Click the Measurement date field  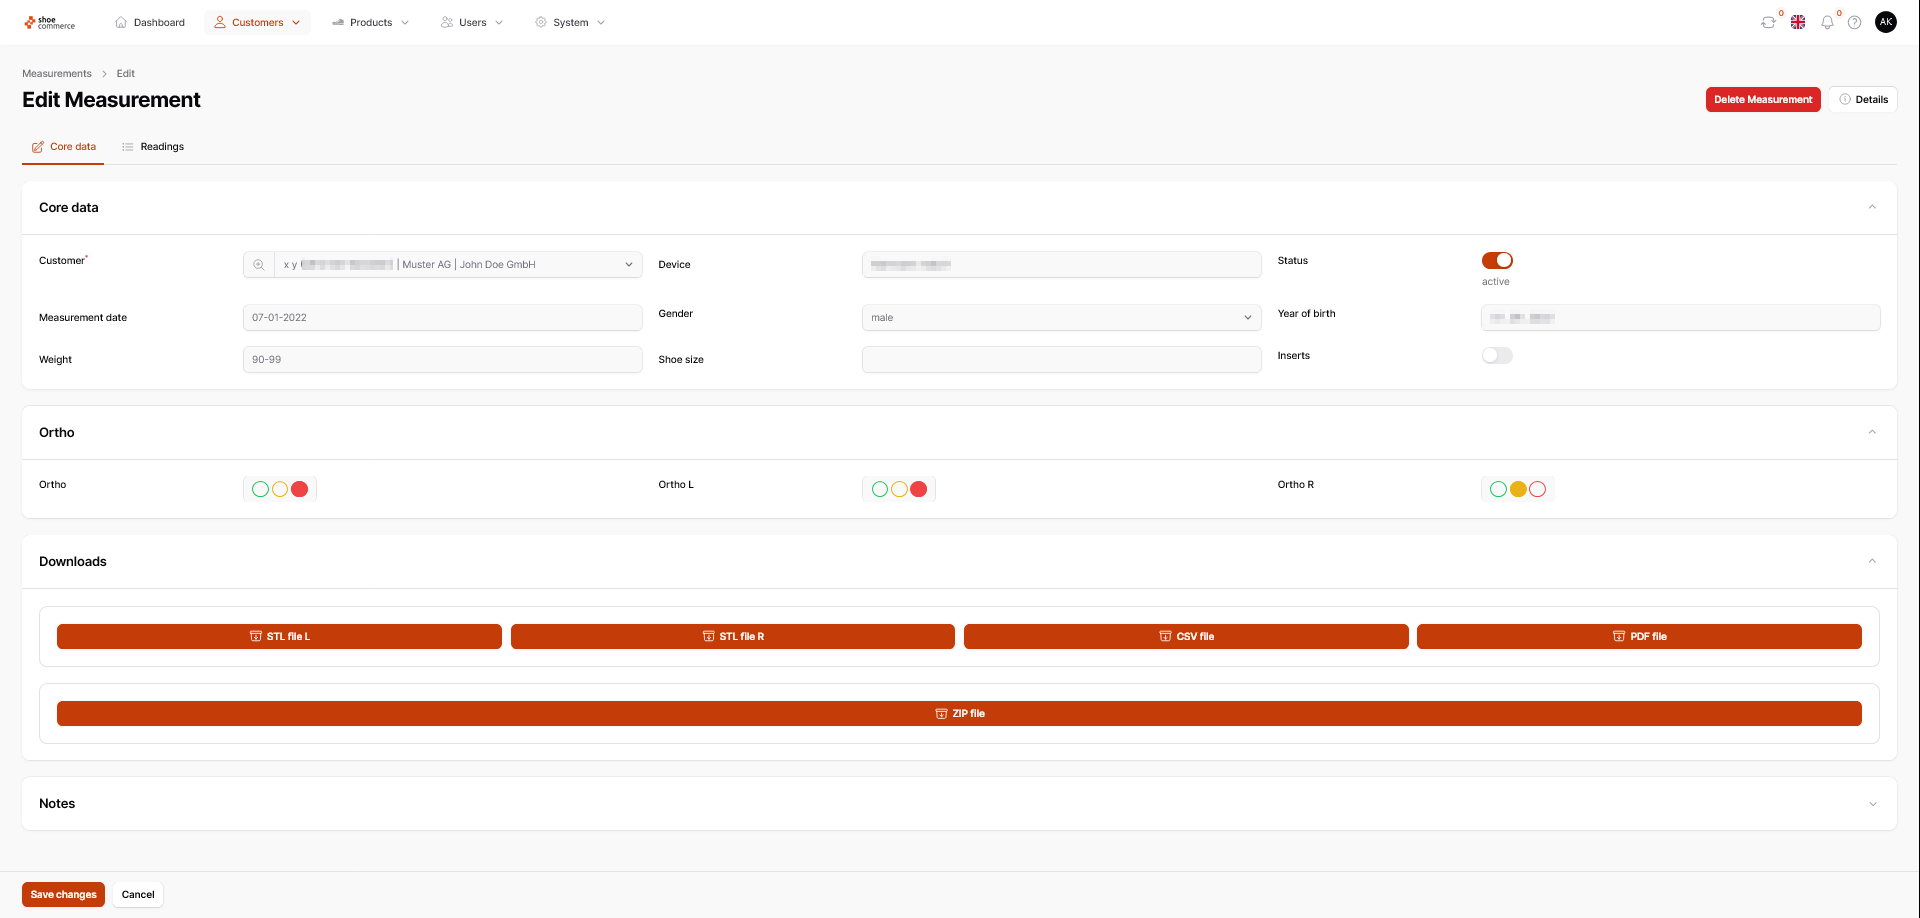442,318
